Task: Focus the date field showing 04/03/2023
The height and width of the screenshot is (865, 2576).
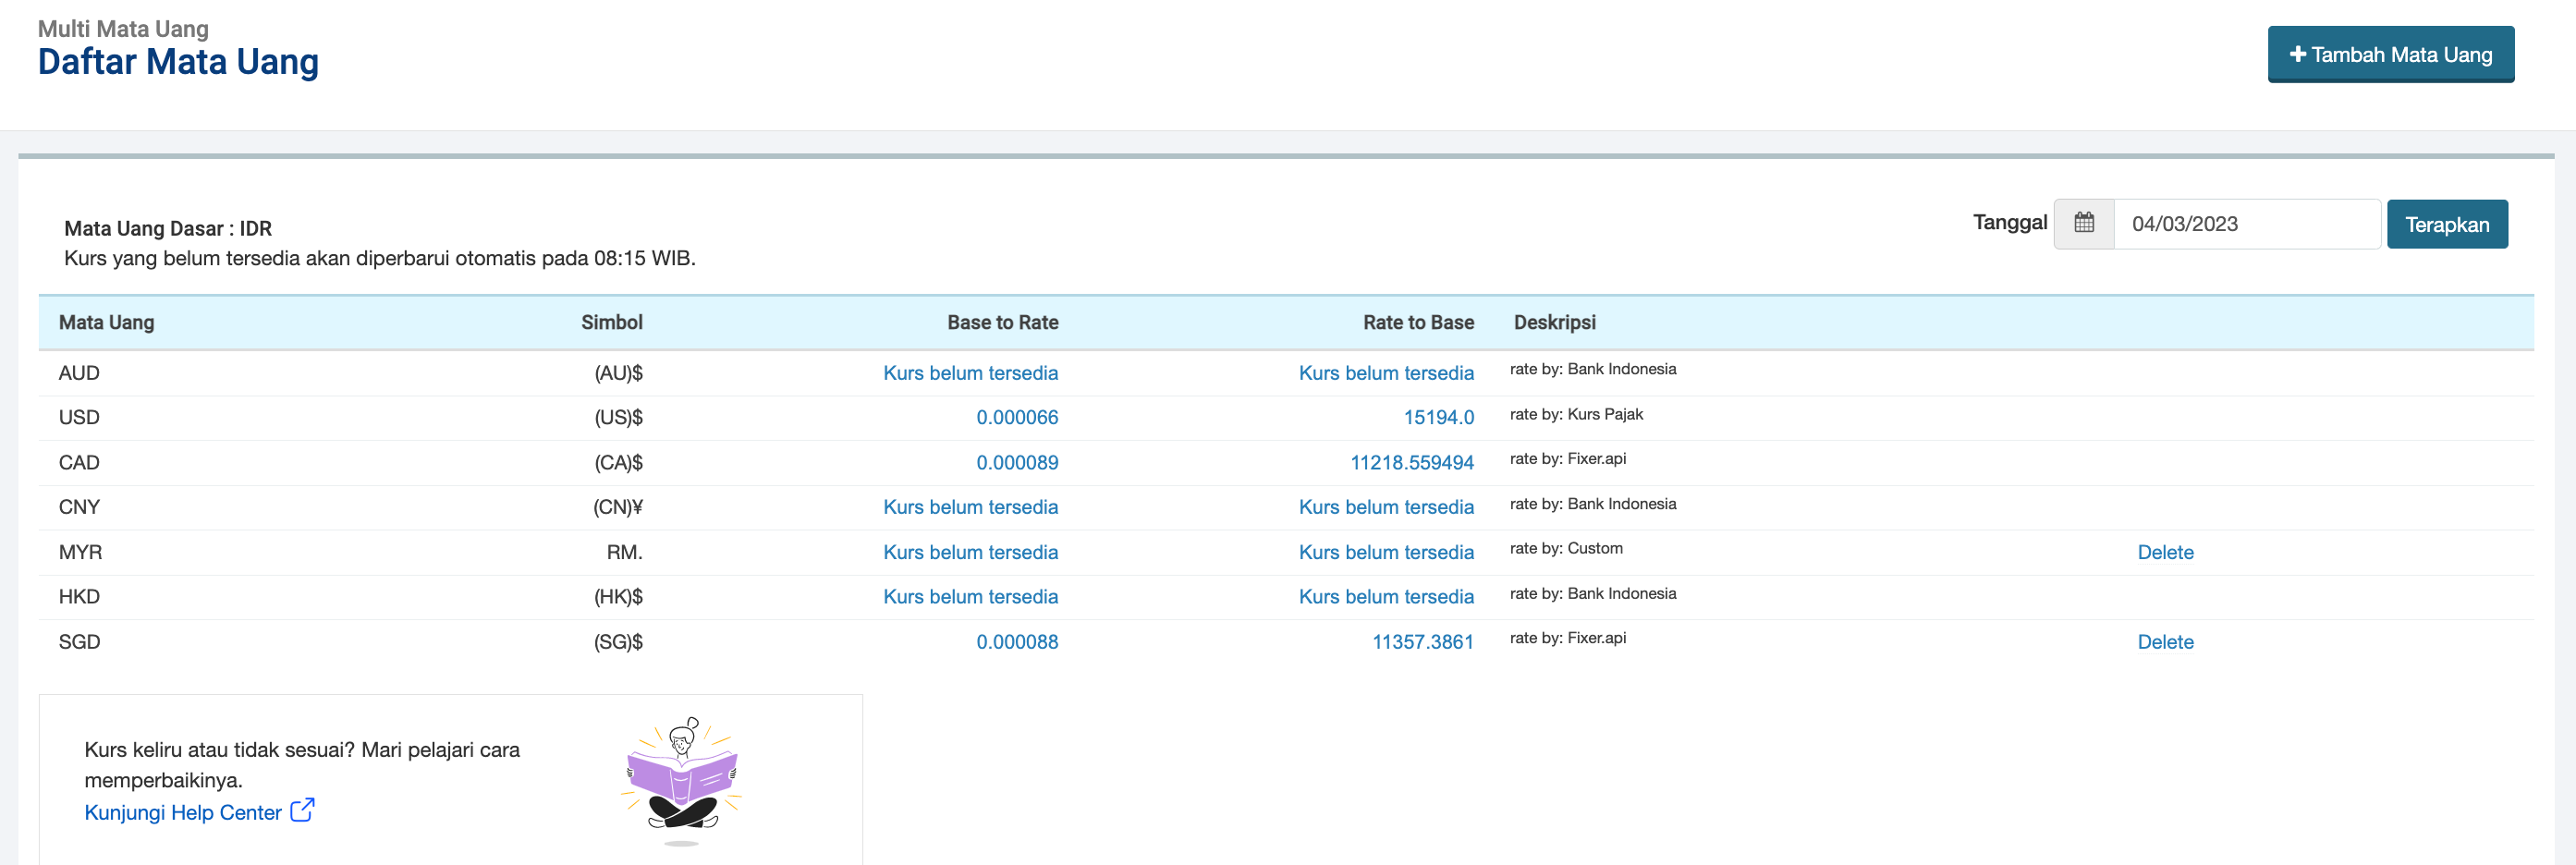Action: click(x=2246, y=224)
